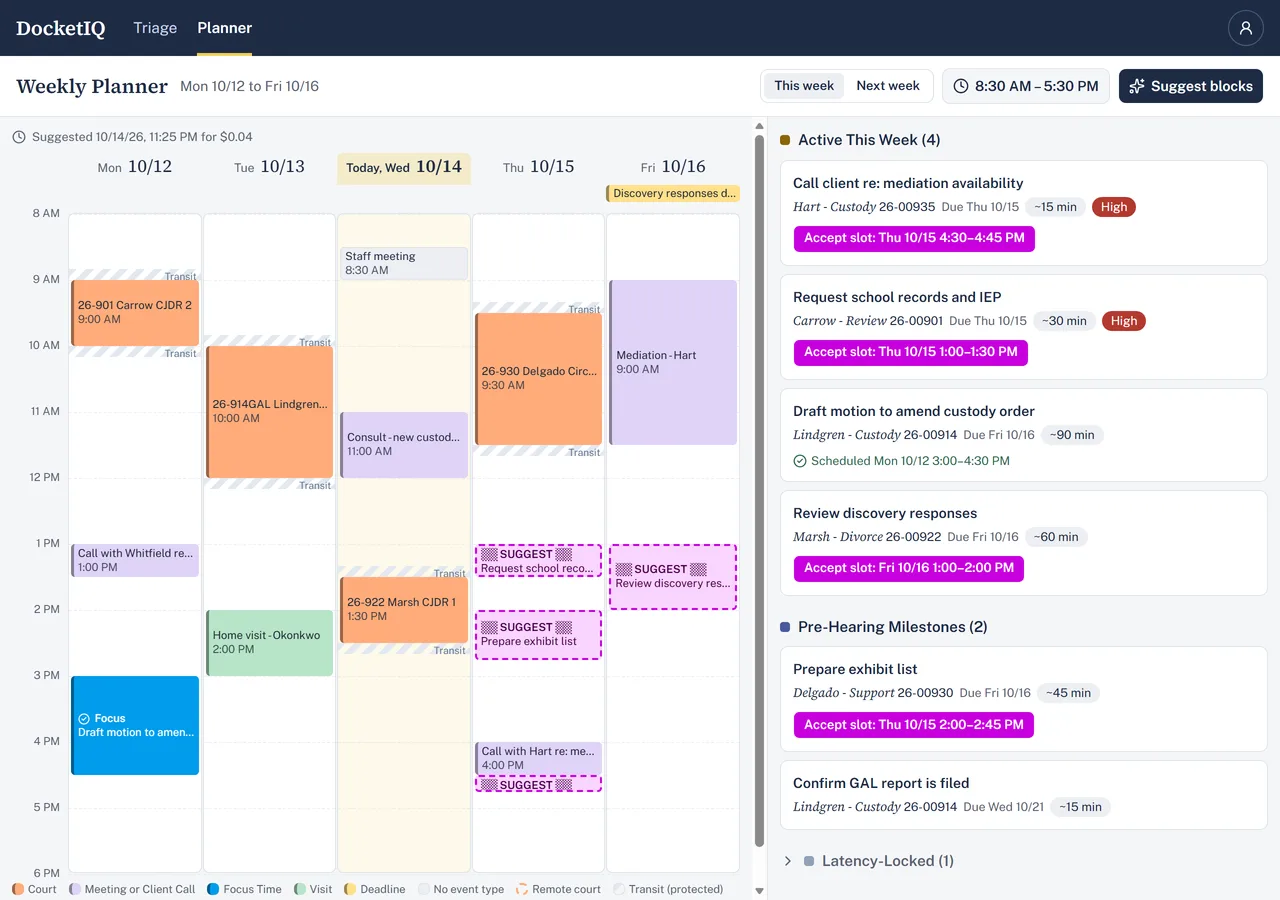Screen dimensions: 1280x900
Task: Open the Focus Draft motion block
Action: pyautogui.click(x=135, y=725)
